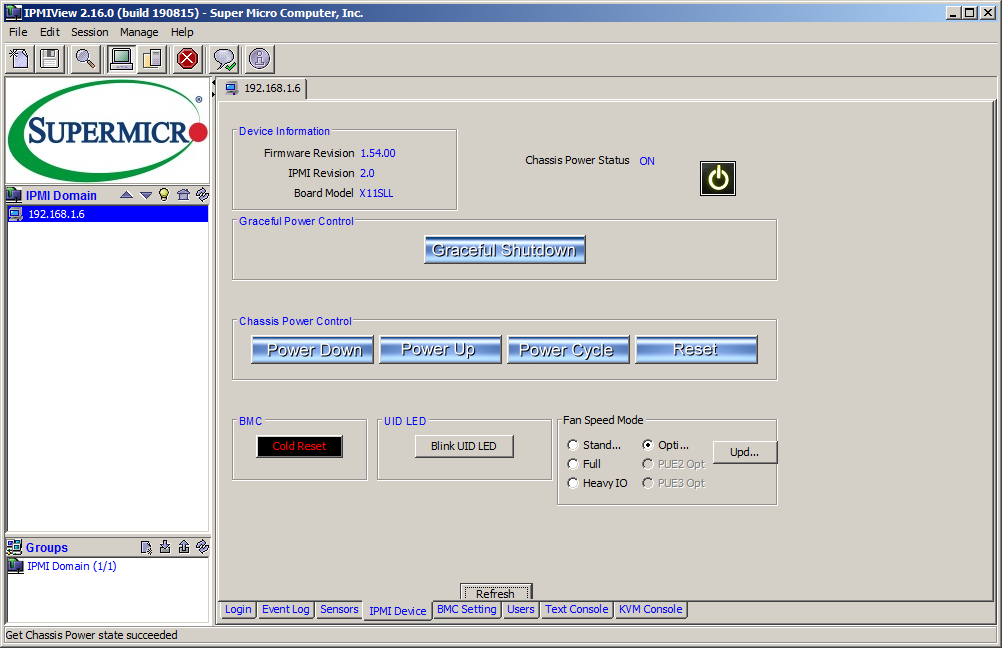The width and height of the screenshot is (1002, 648).
Task: Choose the Standard fan speed radio button
Action: tap(573, 445)
